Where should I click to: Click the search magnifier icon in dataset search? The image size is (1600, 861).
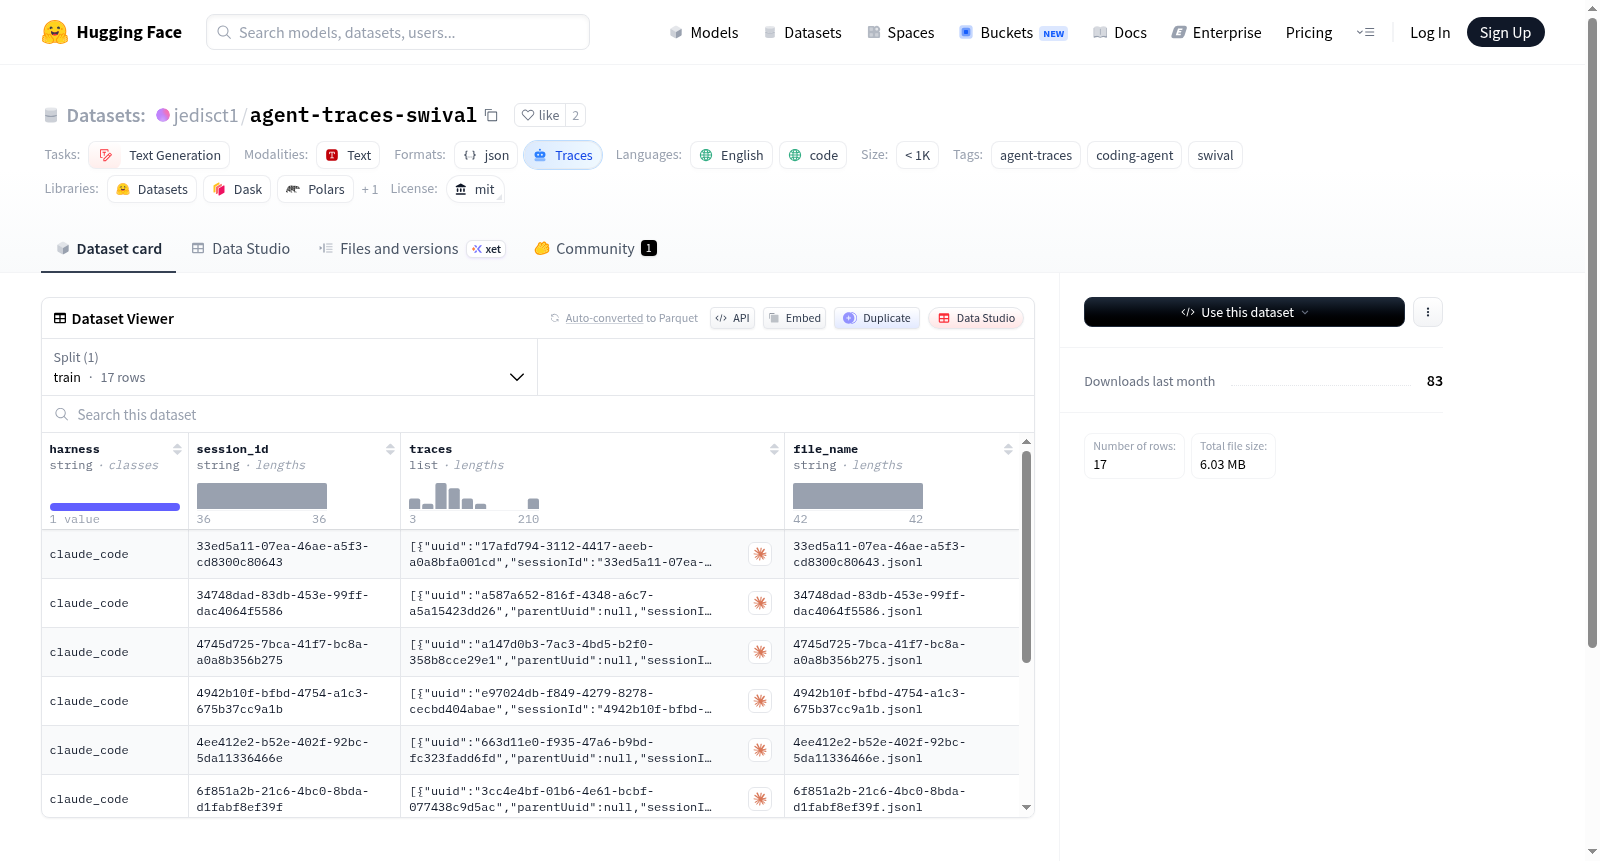coord(62,414)
